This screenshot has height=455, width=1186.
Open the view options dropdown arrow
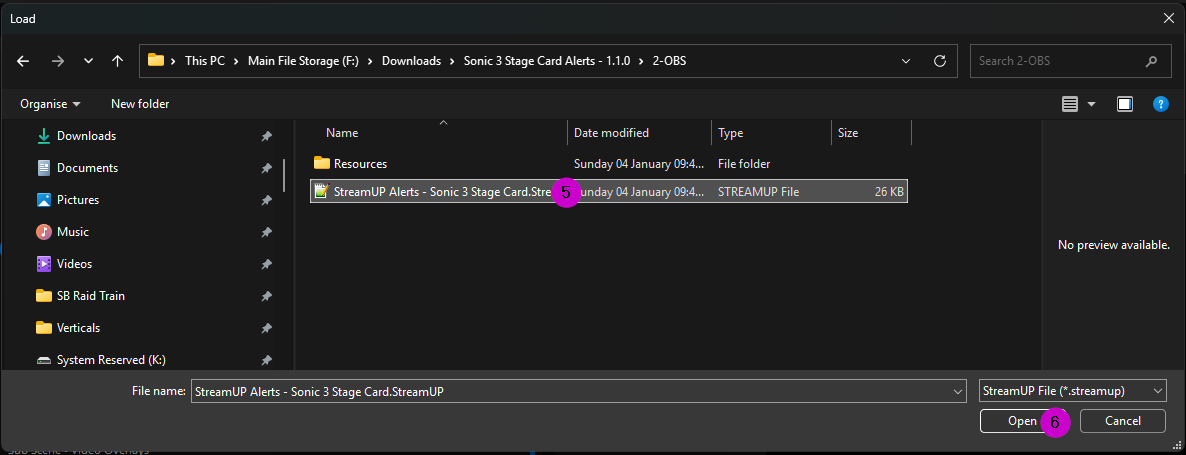pyautogui.click(x=1091, y=104)
